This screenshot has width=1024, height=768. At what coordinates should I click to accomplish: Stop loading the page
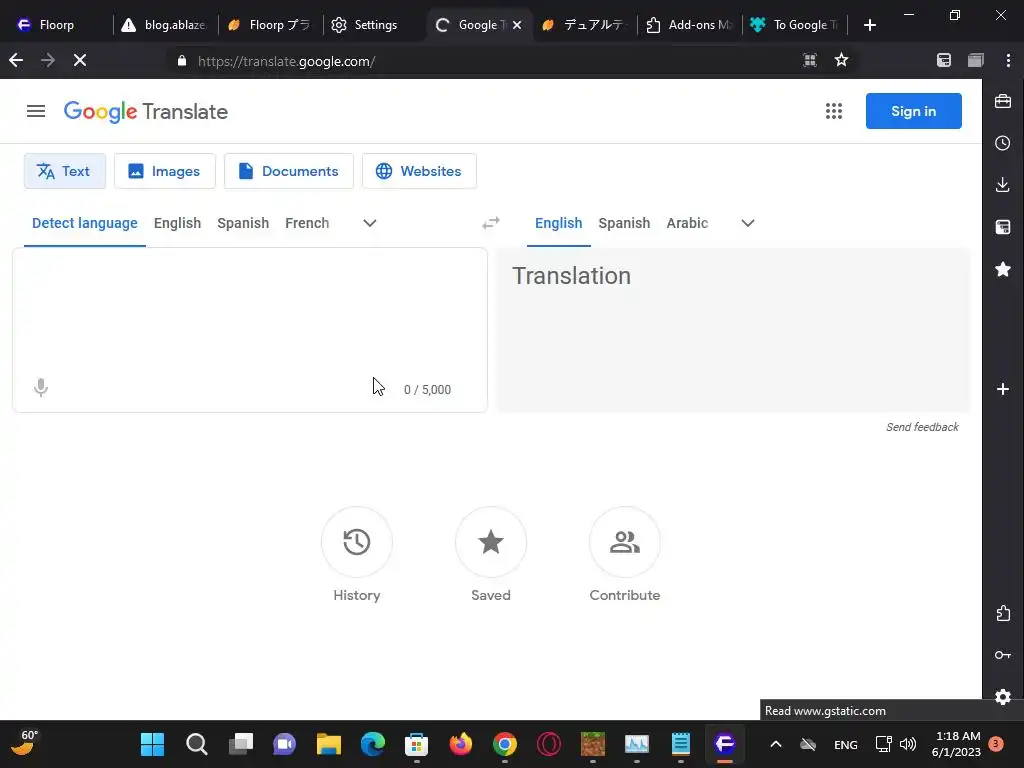(80, 61)
